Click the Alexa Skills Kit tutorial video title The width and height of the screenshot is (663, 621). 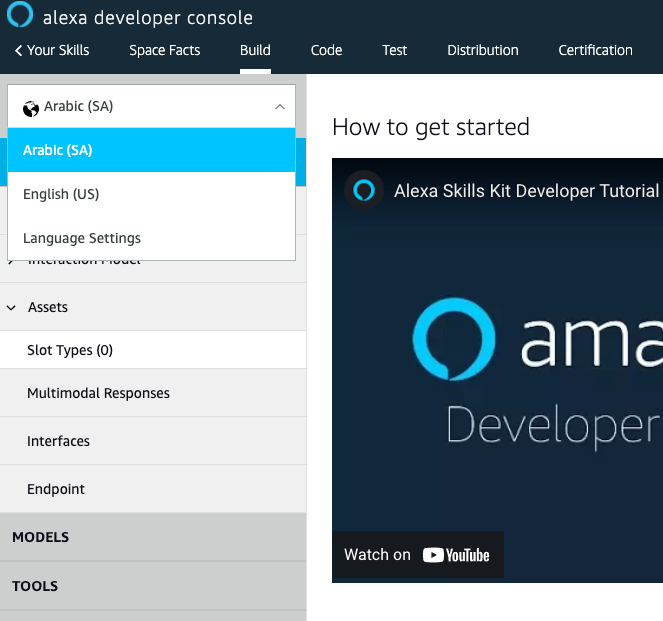pos(526,190)
